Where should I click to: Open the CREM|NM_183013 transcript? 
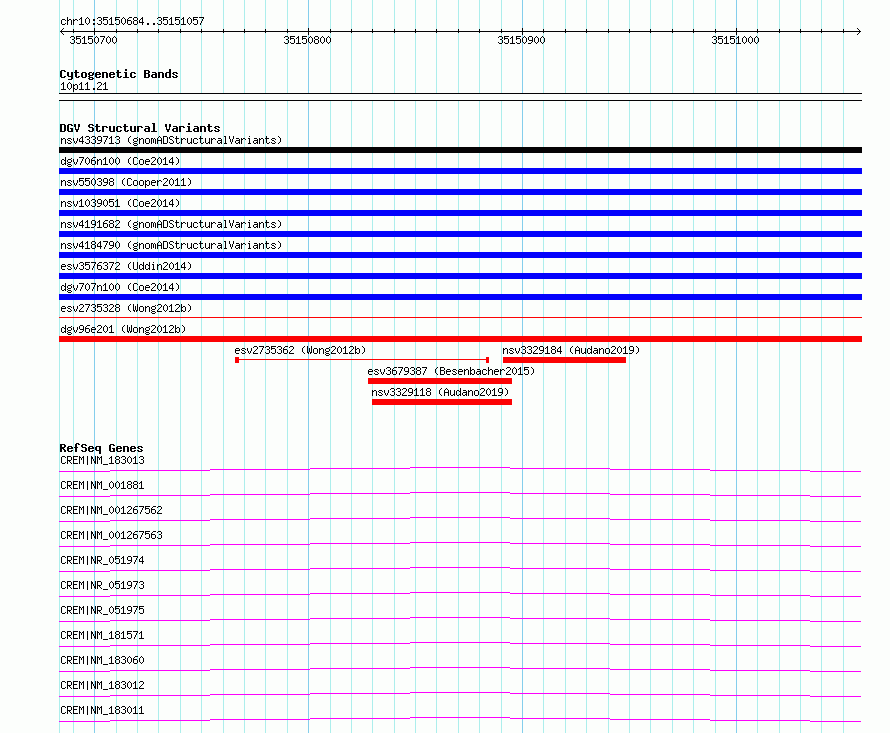(x=102, y=460)
